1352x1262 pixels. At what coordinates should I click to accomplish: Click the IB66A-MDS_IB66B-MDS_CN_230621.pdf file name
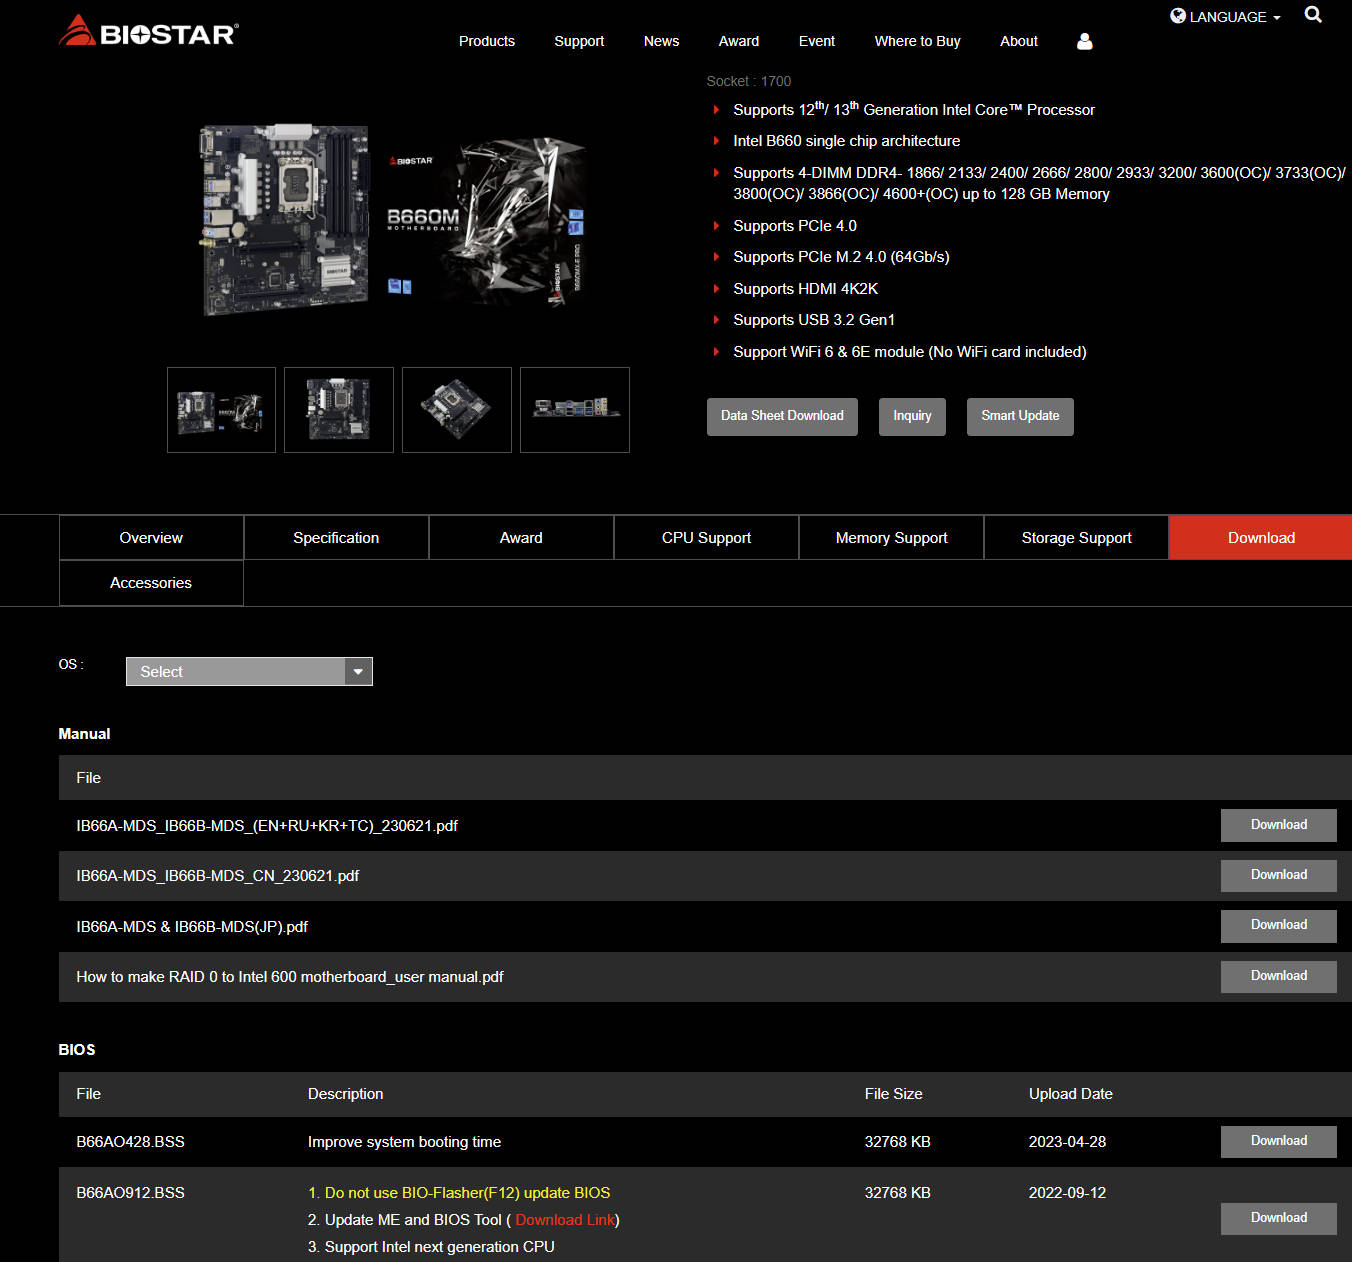(217, 876)
